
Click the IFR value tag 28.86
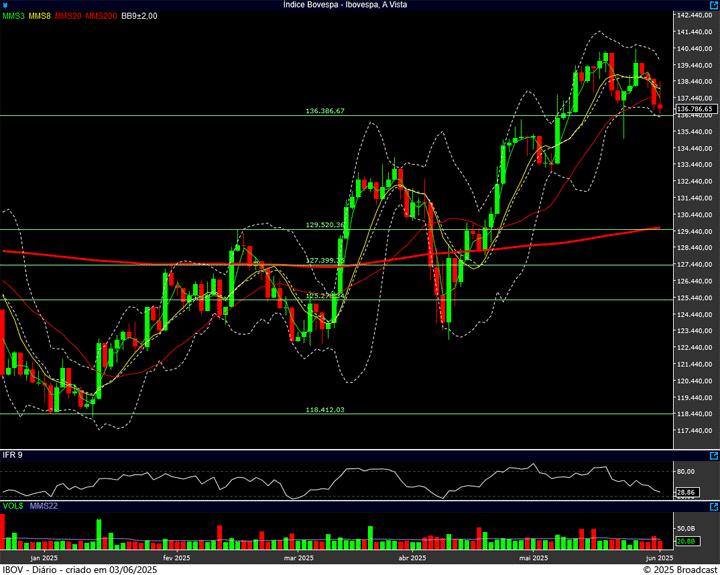[687, 492]
